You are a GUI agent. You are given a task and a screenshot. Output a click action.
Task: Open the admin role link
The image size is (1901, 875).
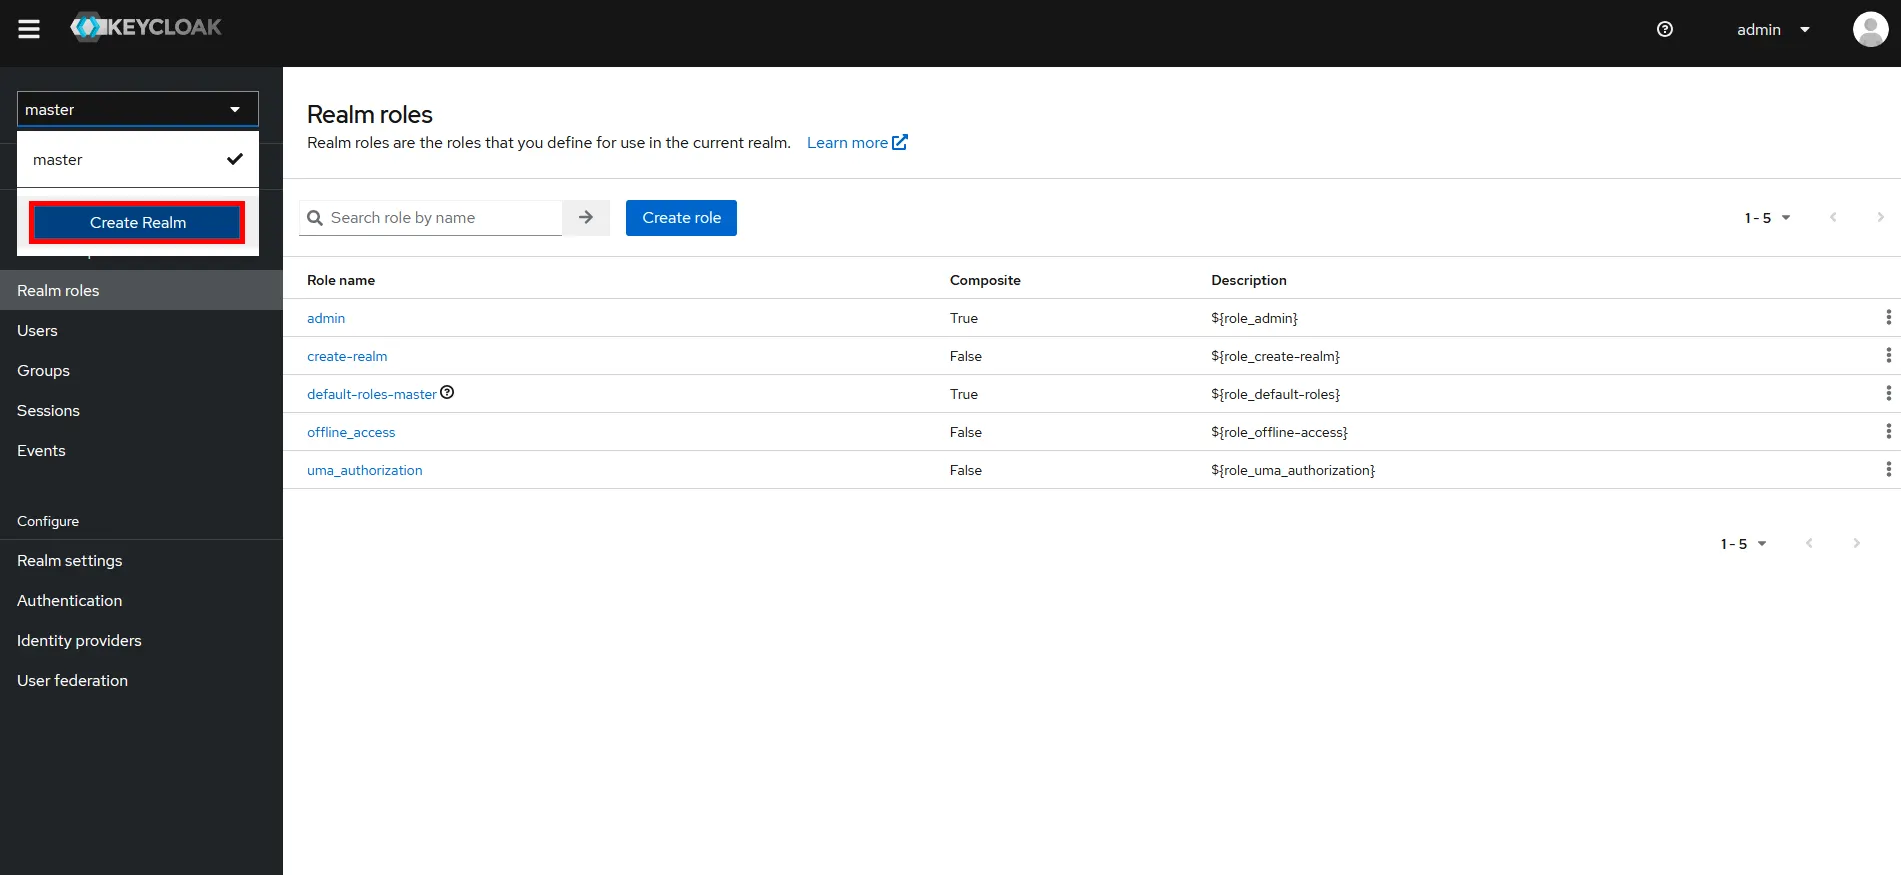(x=326, y=318)
